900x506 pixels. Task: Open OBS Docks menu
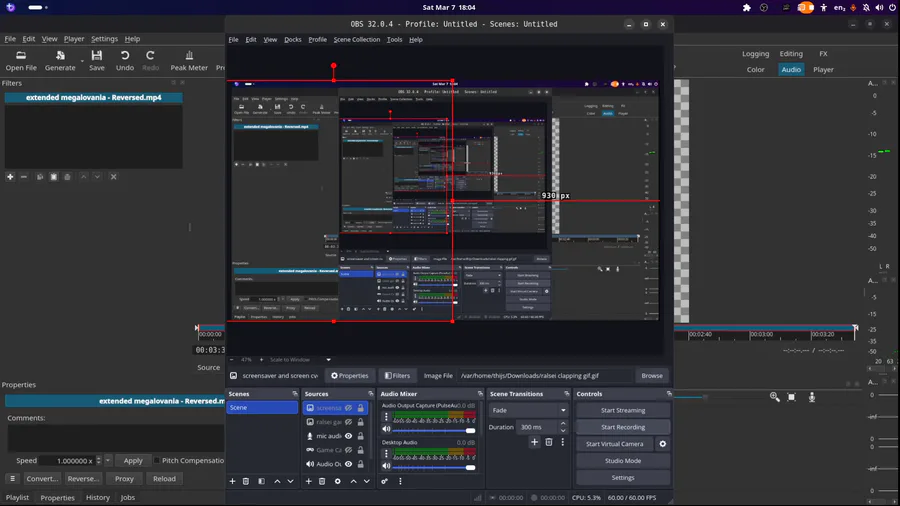pos(293,40)
